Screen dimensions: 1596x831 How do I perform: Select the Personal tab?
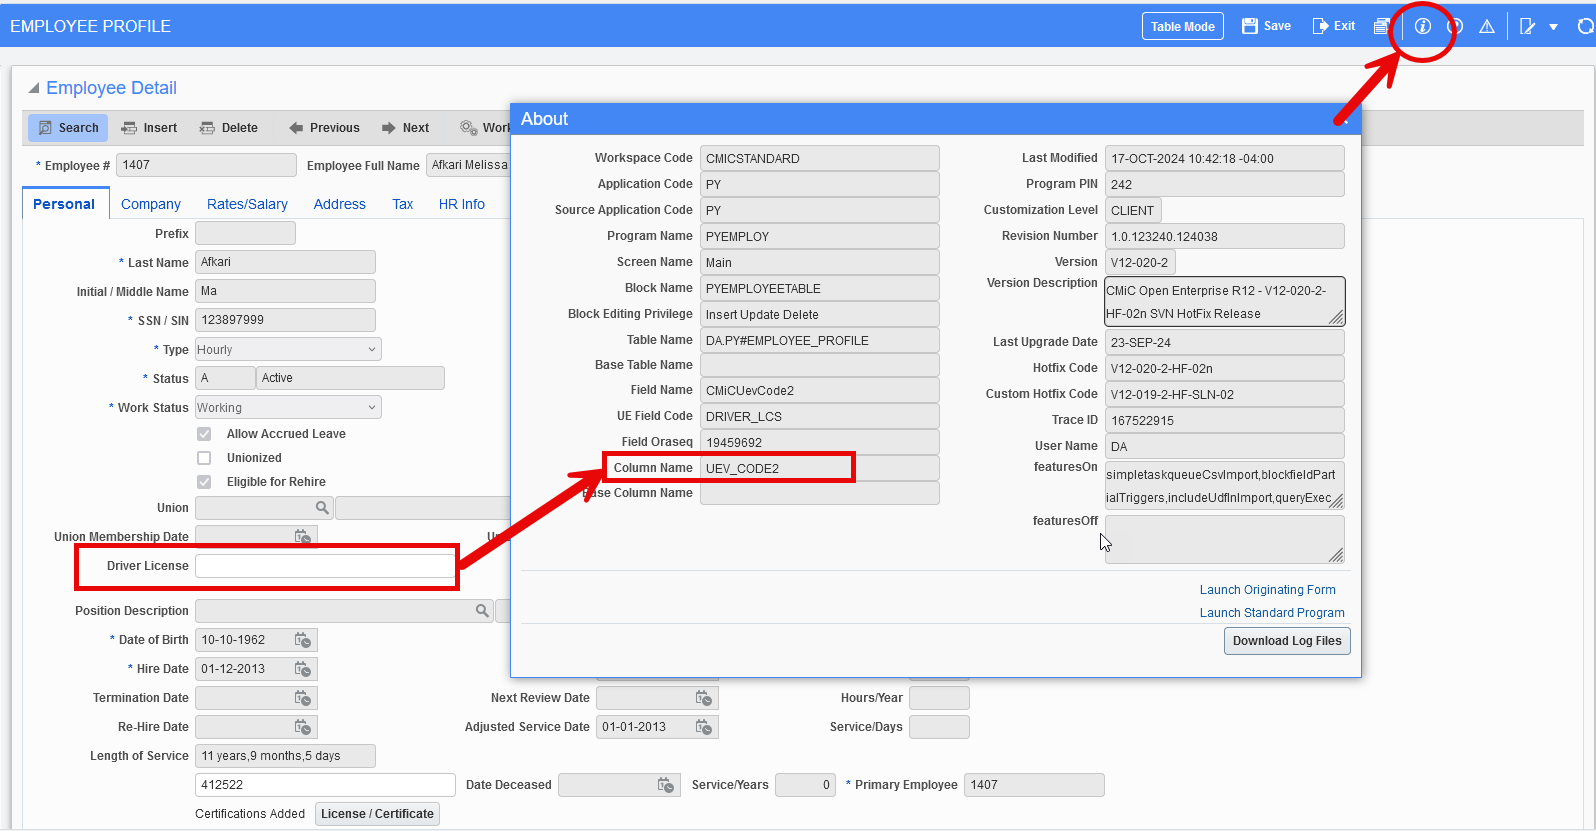pos(64,204)
